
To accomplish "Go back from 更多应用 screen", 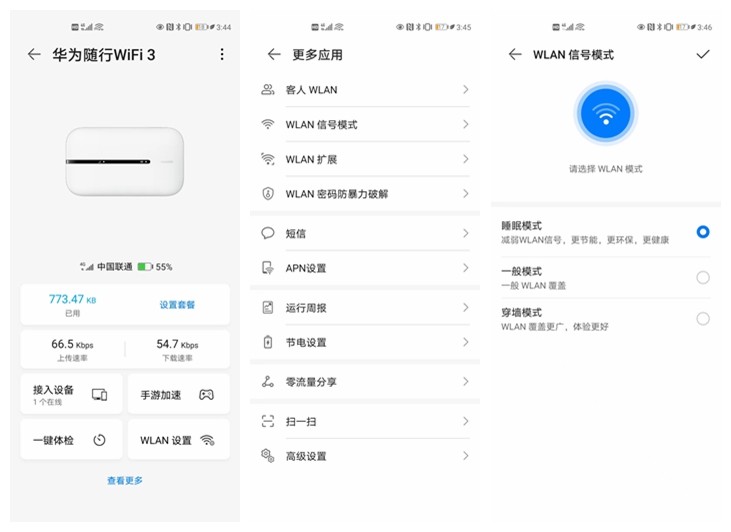I will pos(274,55).
